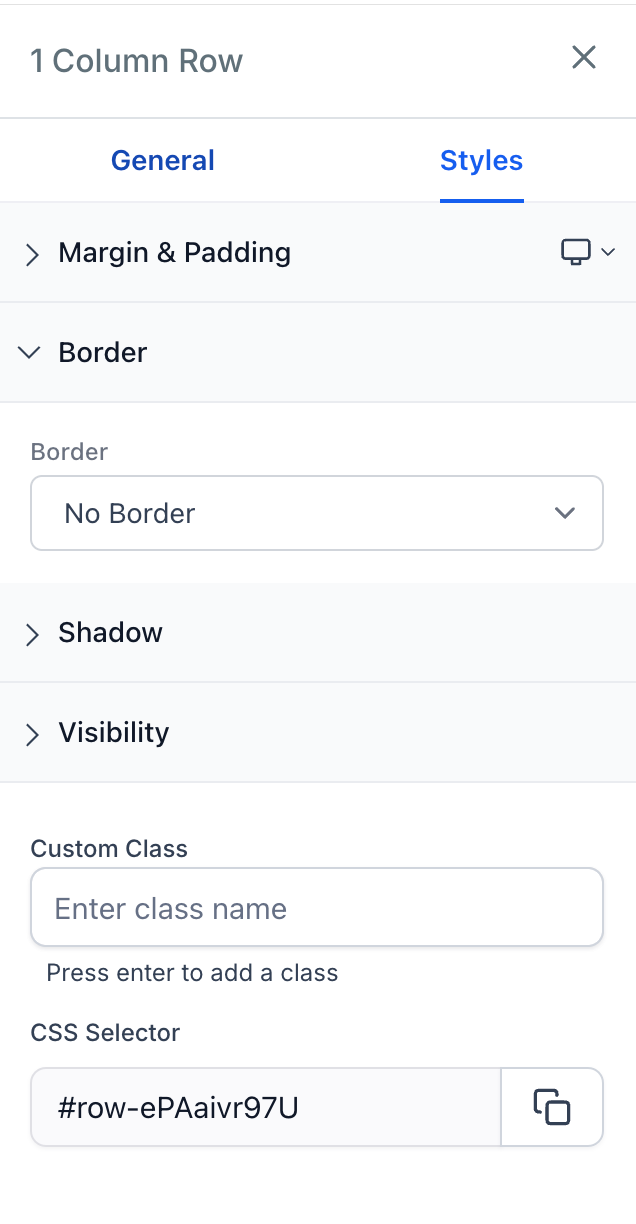636x1224 pixels.
Task: Click the Press enter to add a class hint
Action: [x=192, y=973]
